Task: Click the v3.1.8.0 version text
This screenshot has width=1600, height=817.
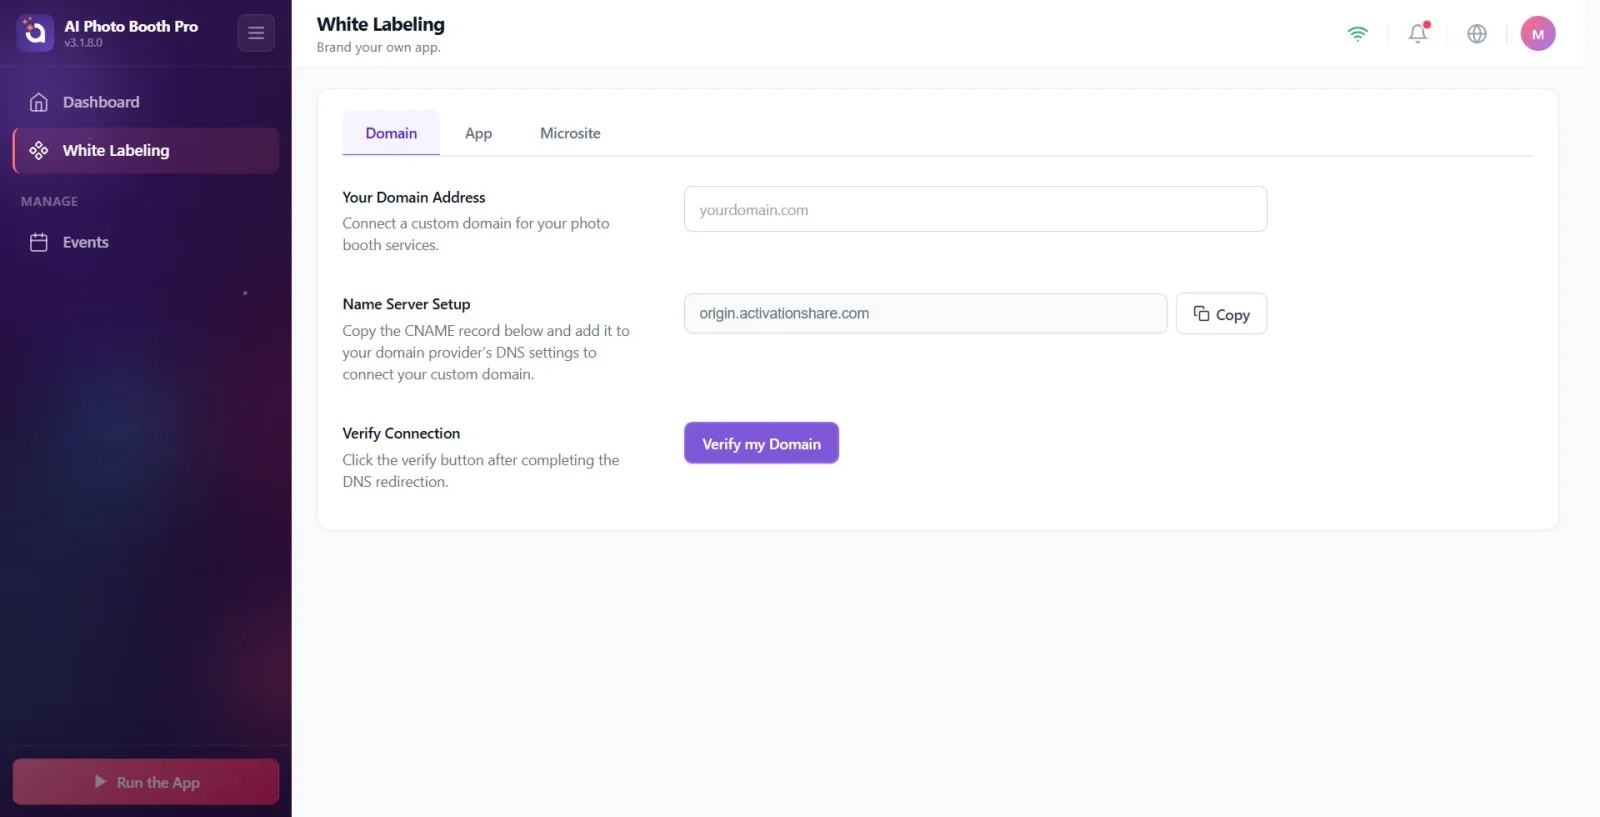Action: (x=83, y=43)
